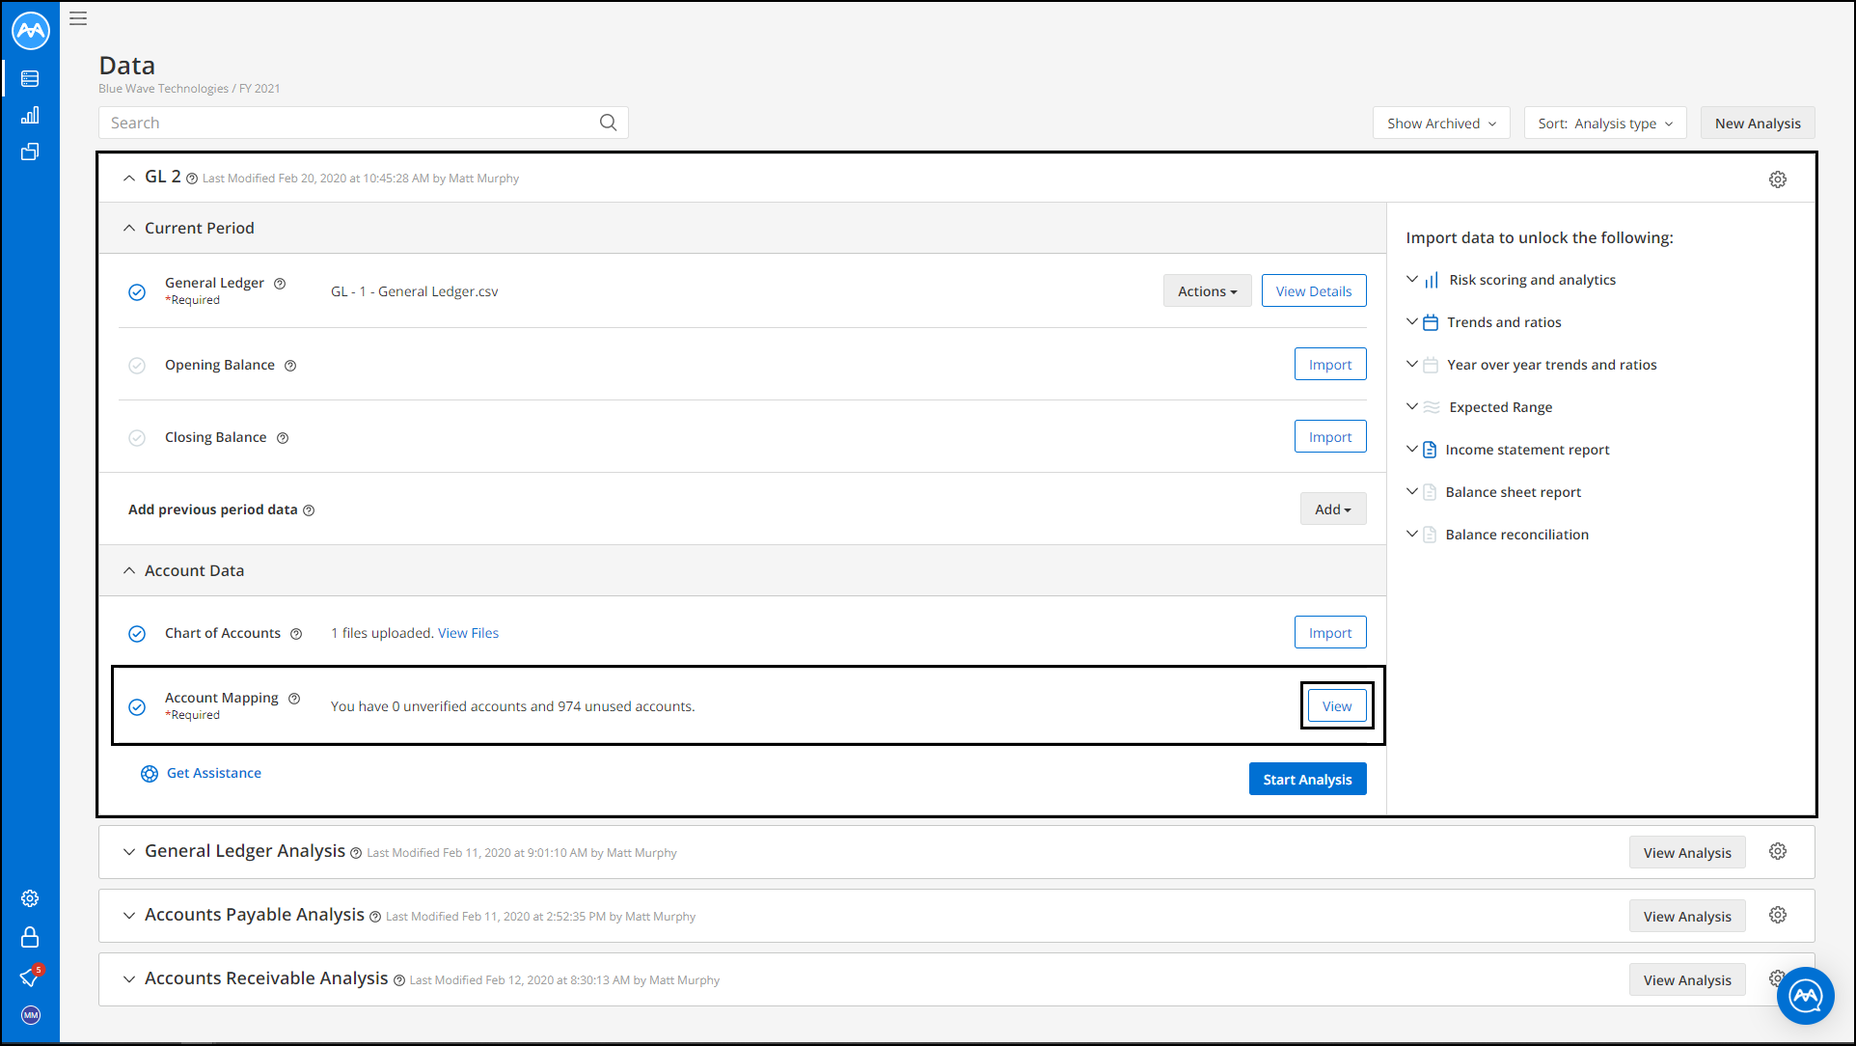Expand Expected Range item
The height and width of the screenshot is (1046, 1856).
(x=1412, y=407)
